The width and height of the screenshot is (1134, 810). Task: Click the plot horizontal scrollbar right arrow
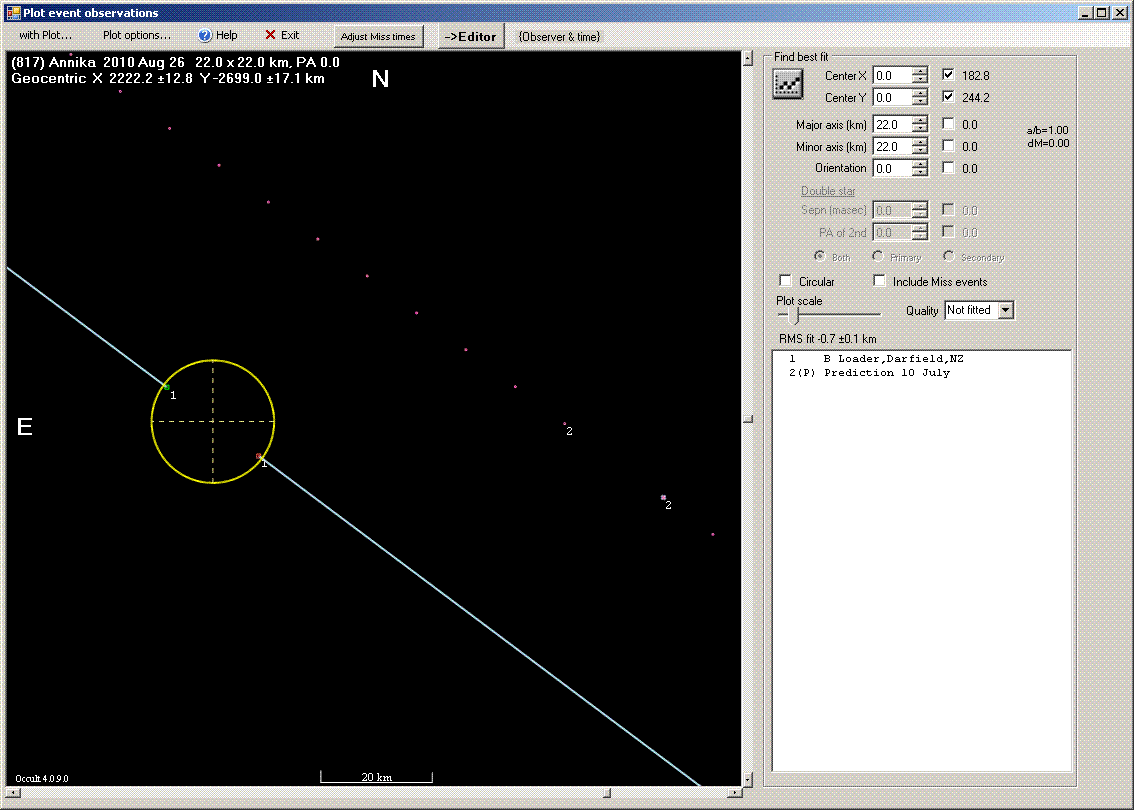[735, 792]
